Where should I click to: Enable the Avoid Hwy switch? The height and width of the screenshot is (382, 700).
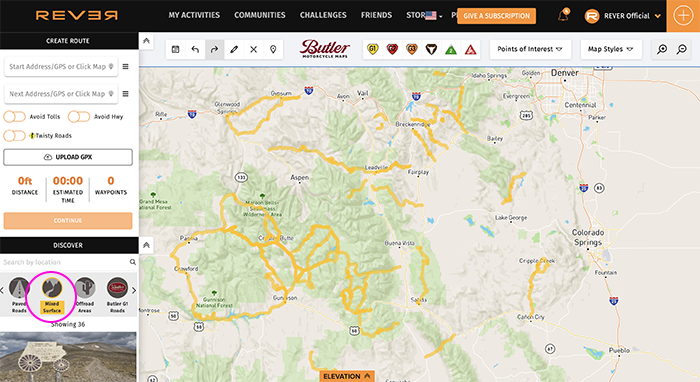pyautogui.click(x=79, y=116)
